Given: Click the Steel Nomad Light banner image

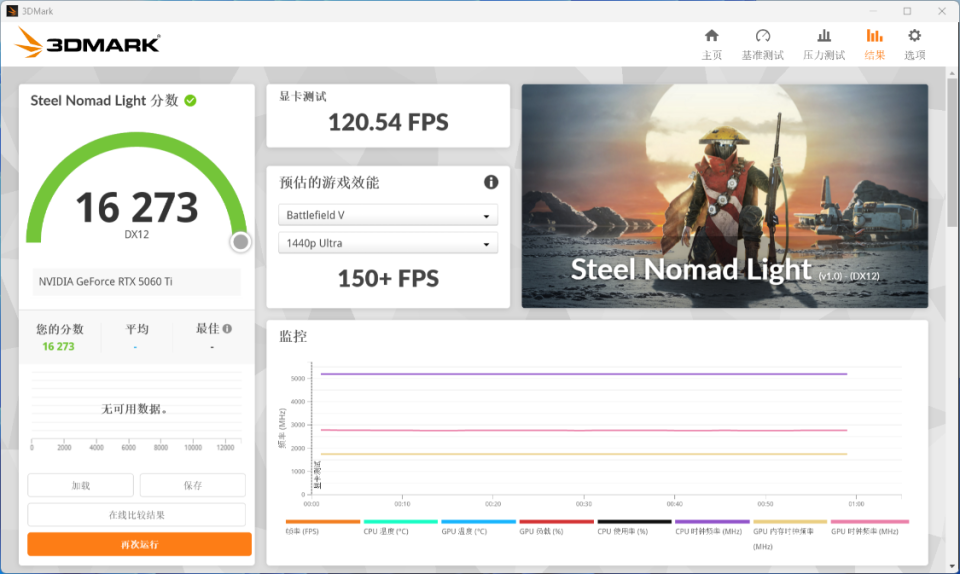Looking at the screenshot, I should (x=724, y=196).
